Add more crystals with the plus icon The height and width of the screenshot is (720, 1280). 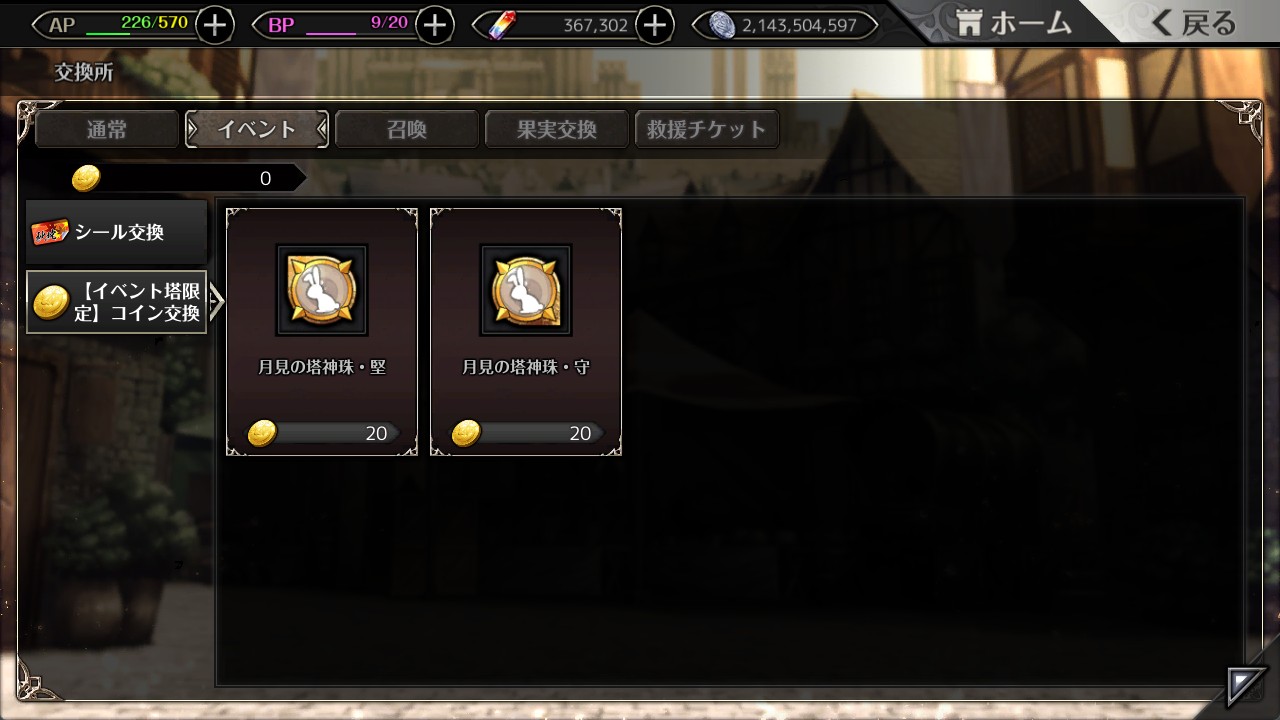coord(654,25)
